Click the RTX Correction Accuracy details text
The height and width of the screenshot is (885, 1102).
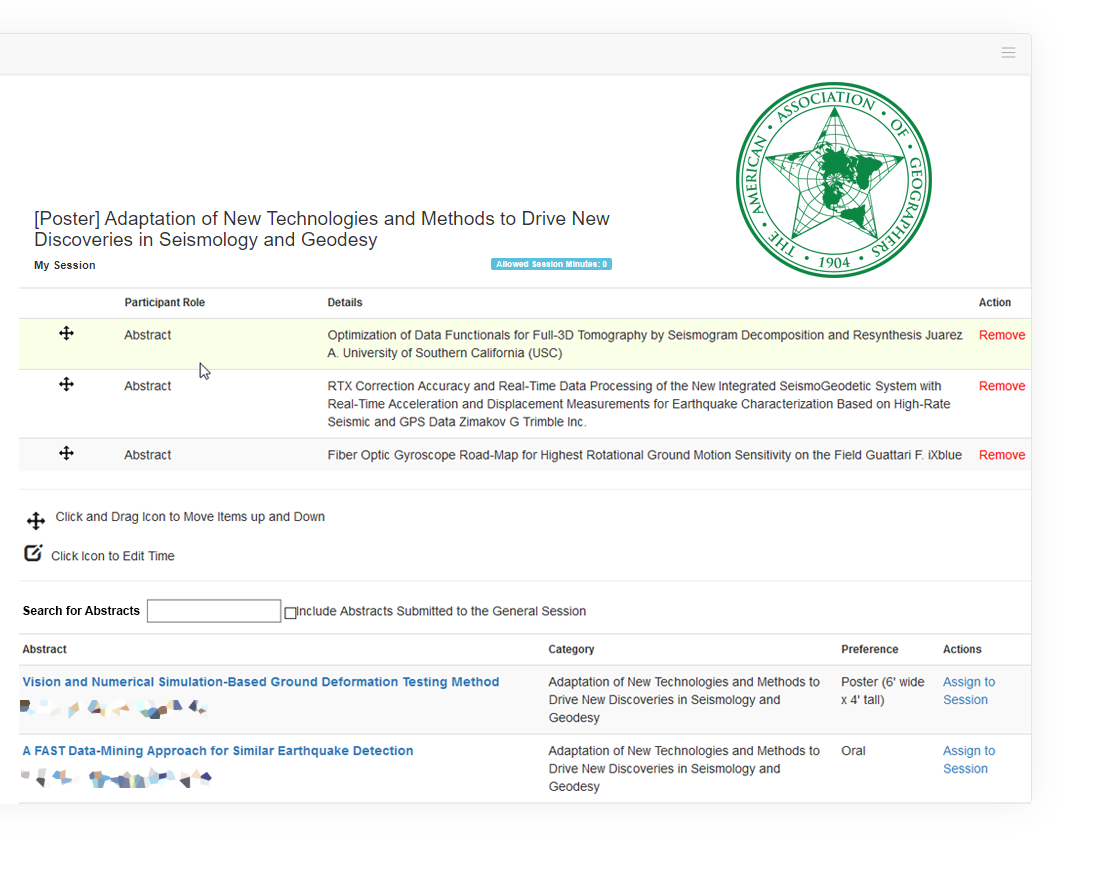click(x=639, y=403)
